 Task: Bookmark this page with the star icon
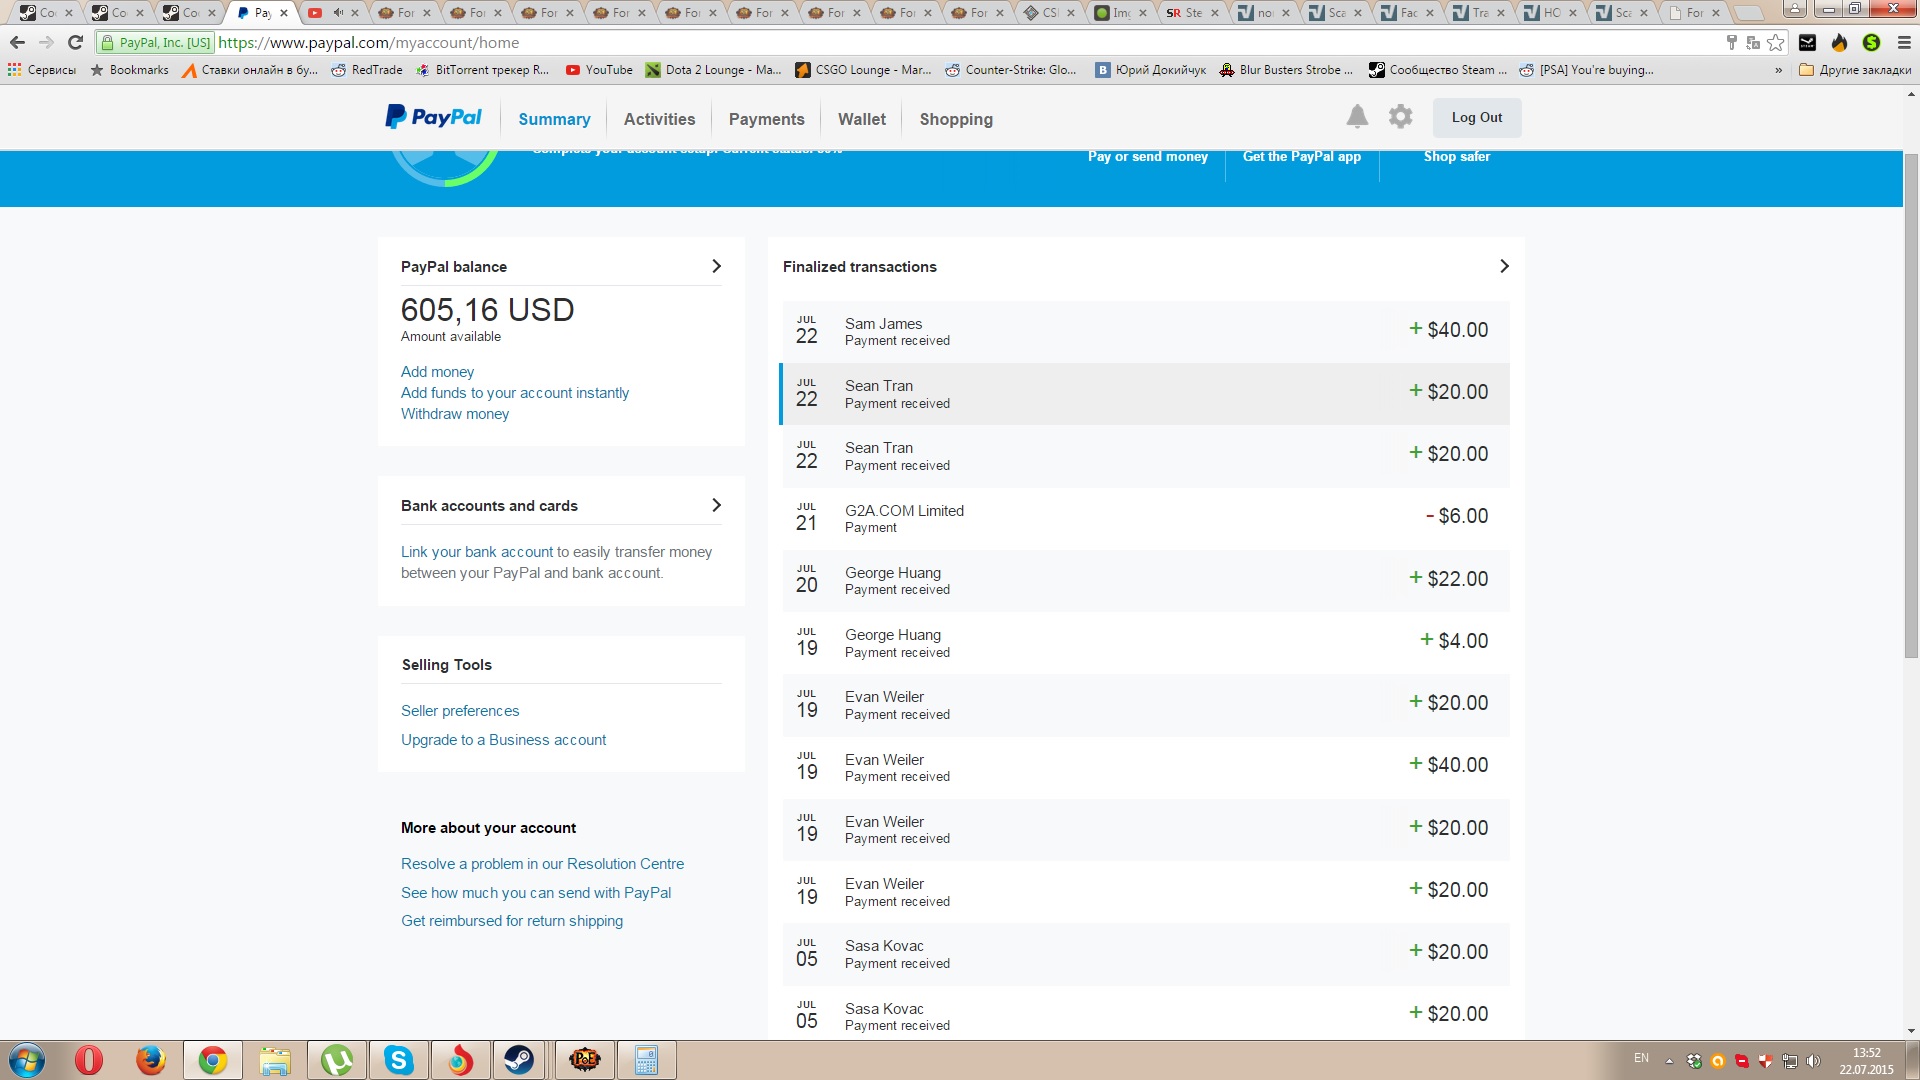coord(1776,42)
